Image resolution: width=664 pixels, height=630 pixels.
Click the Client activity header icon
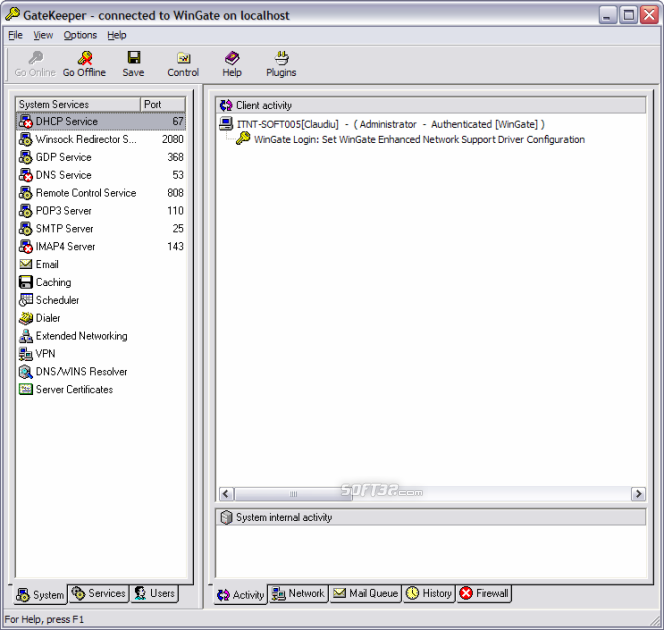[x=226, y=105]
